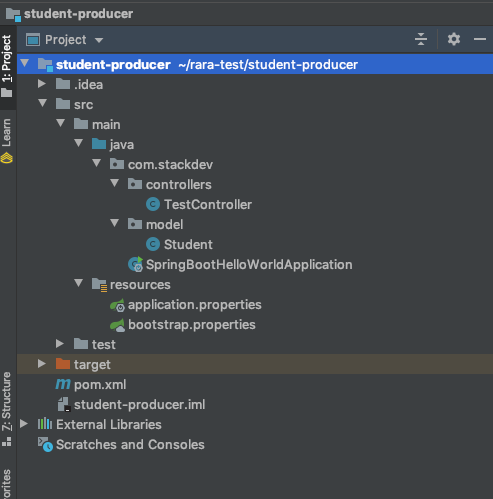
Task: Collapse the model package
Action: pos(115,223)
